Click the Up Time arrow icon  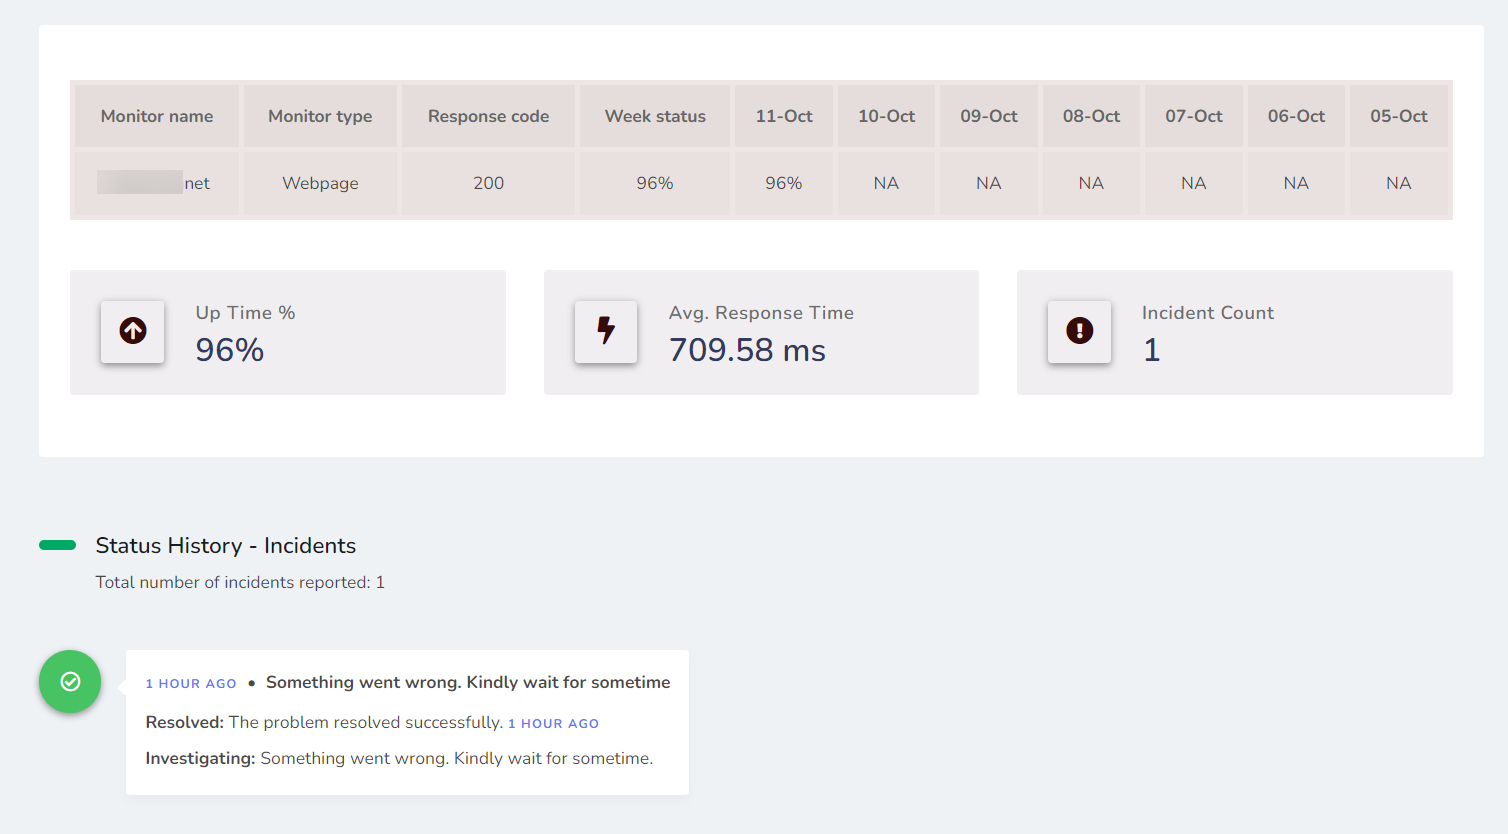click(133, 331)
